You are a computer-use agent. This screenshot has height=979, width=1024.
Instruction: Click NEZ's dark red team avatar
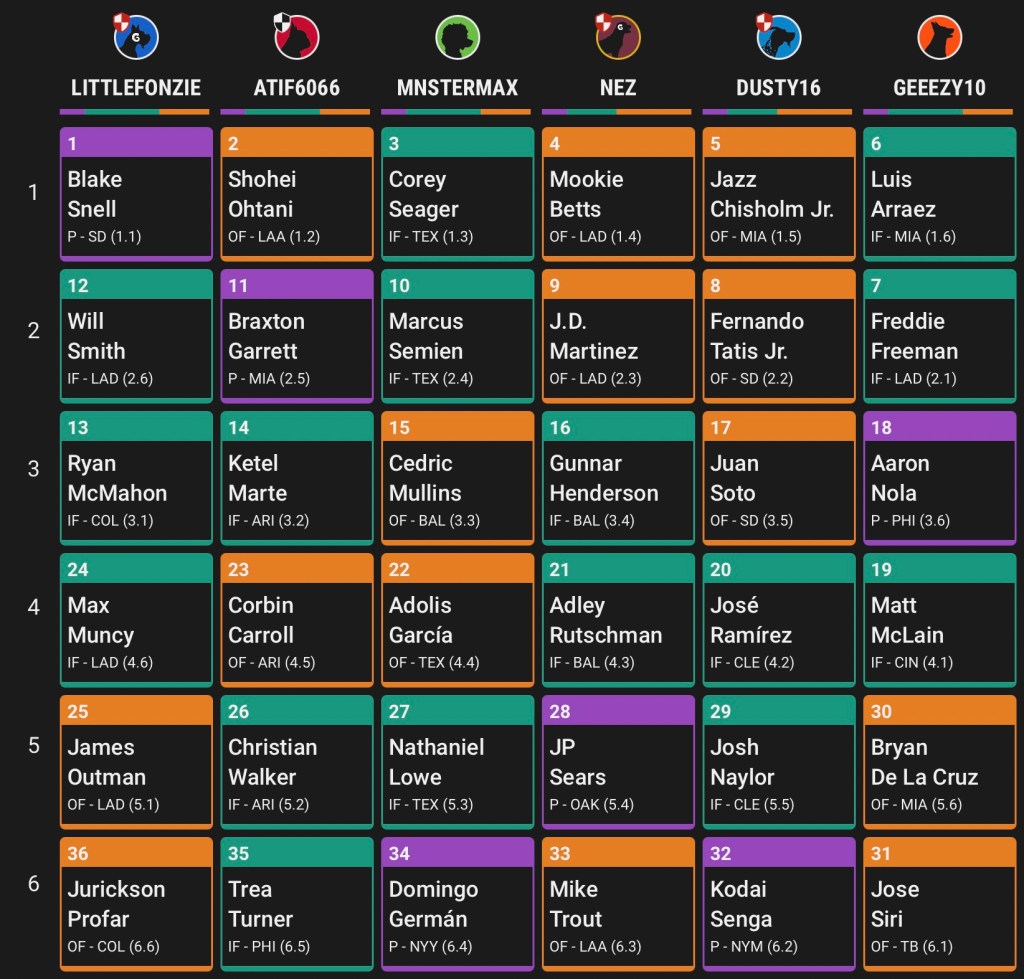click(x=618, y=37)
